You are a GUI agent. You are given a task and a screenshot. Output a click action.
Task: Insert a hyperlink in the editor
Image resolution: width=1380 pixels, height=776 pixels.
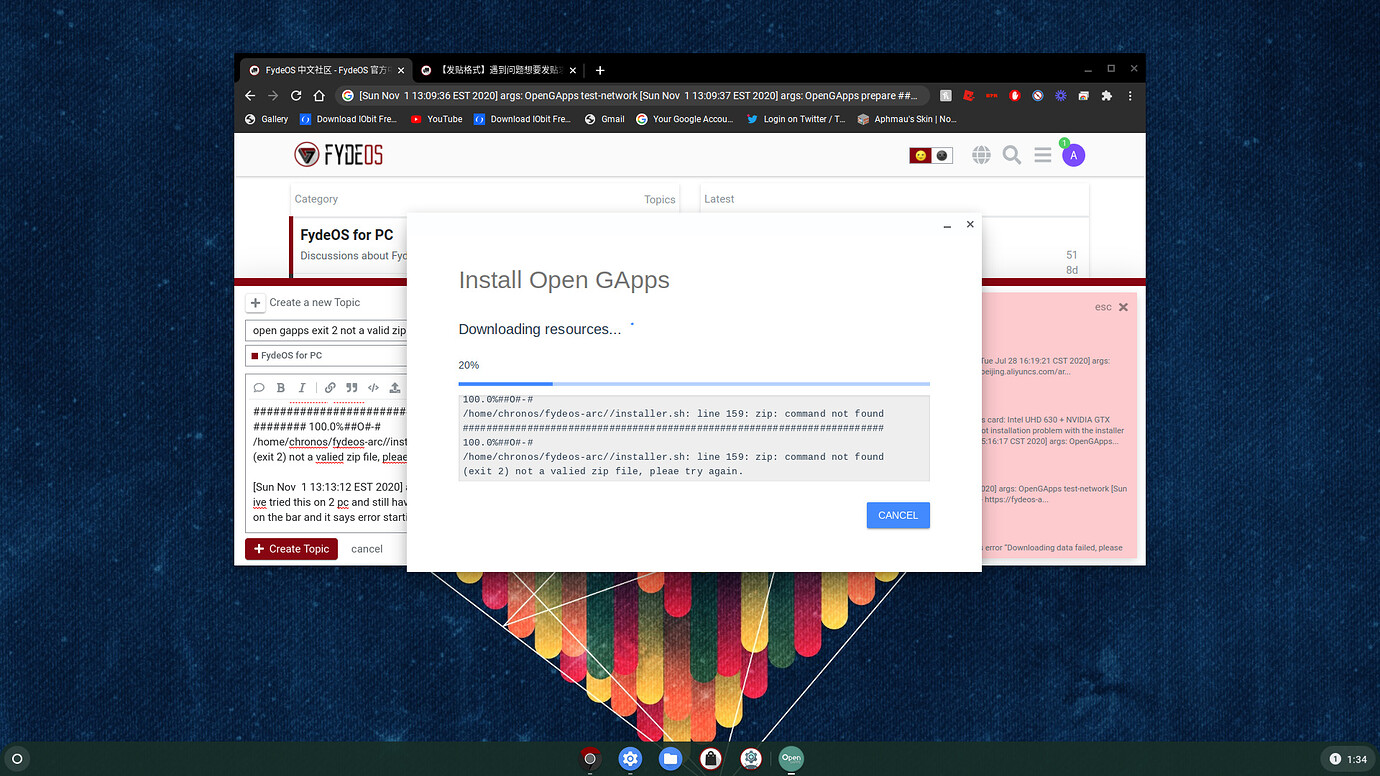330,387
